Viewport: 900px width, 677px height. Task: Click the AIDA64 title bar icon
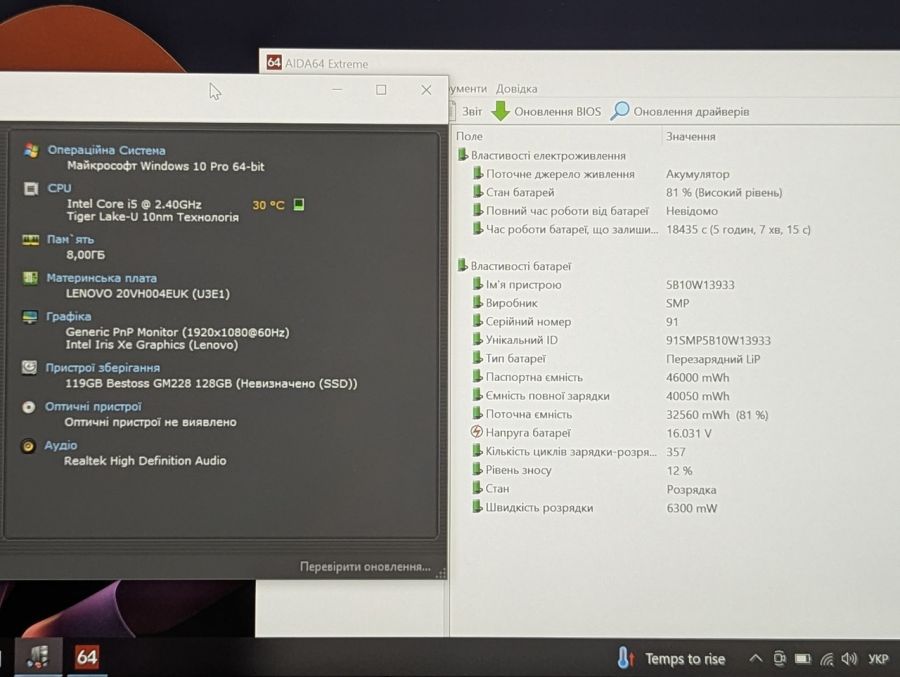[x=274, y=63]
